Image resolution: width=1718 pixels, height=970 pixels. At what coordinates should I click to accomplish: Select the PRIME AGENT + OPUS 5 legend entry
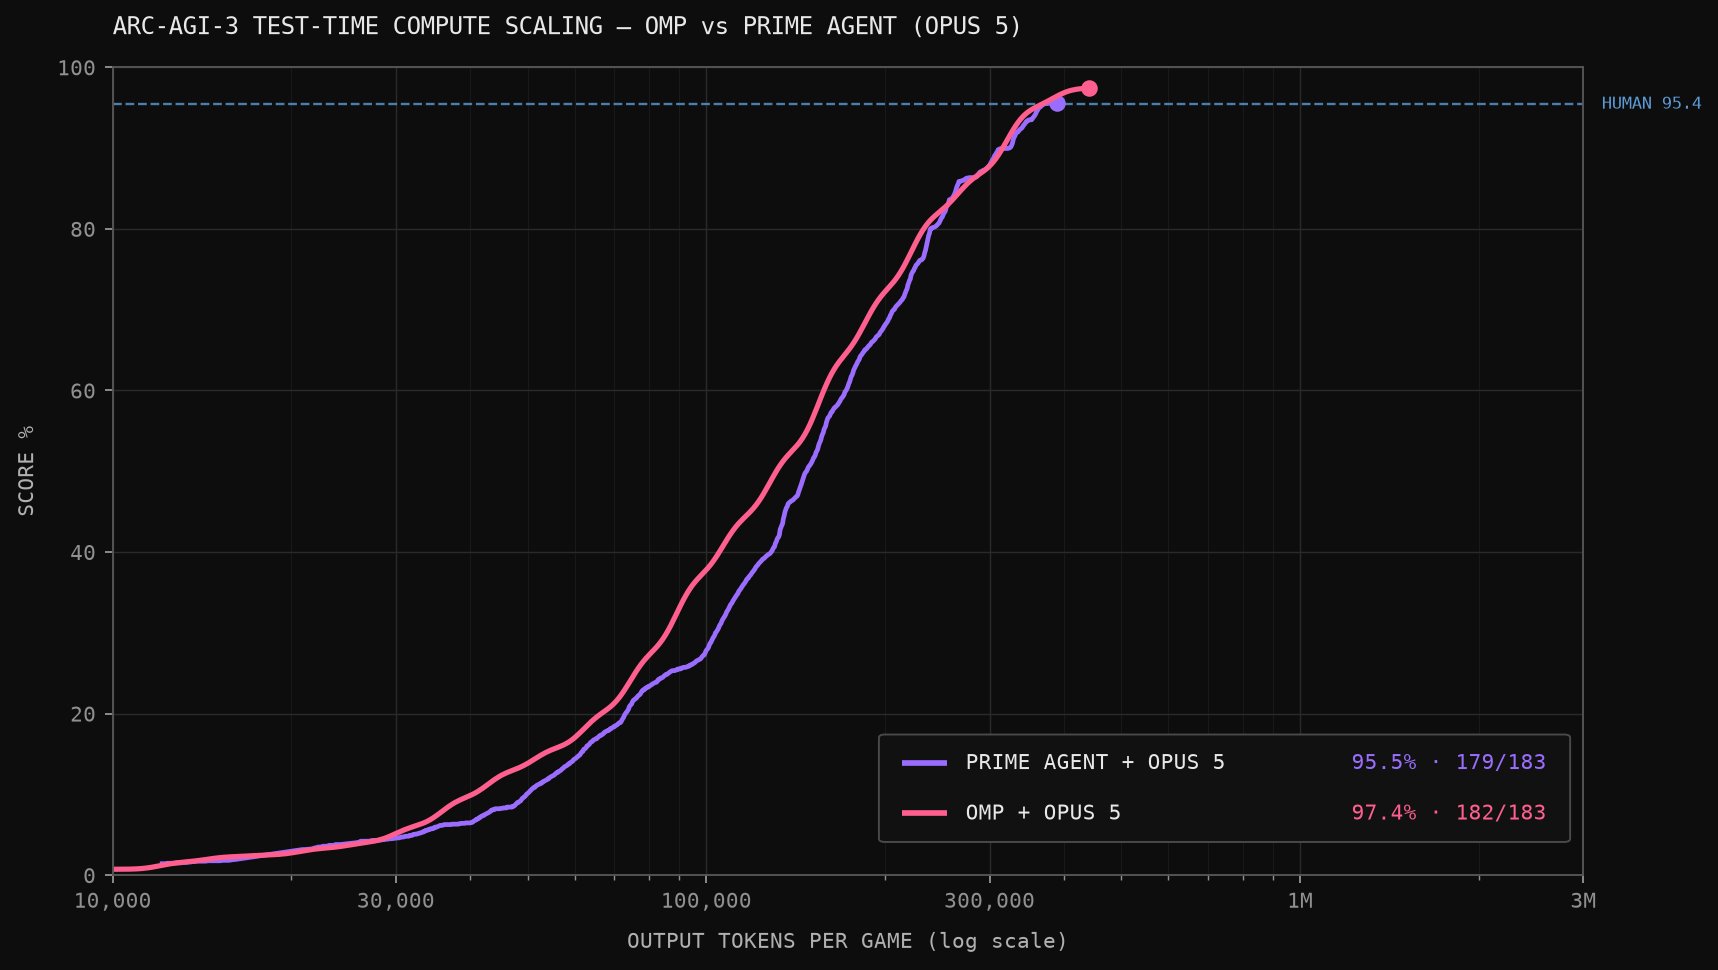pos(1223,762)
